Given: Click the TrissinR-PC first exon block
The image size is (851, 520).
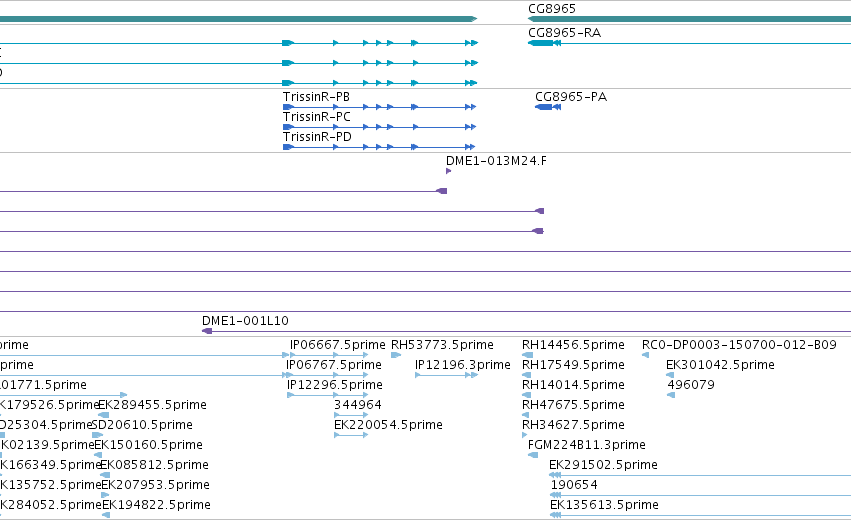Looking at the screenshot, I should [x=288, y=127].
